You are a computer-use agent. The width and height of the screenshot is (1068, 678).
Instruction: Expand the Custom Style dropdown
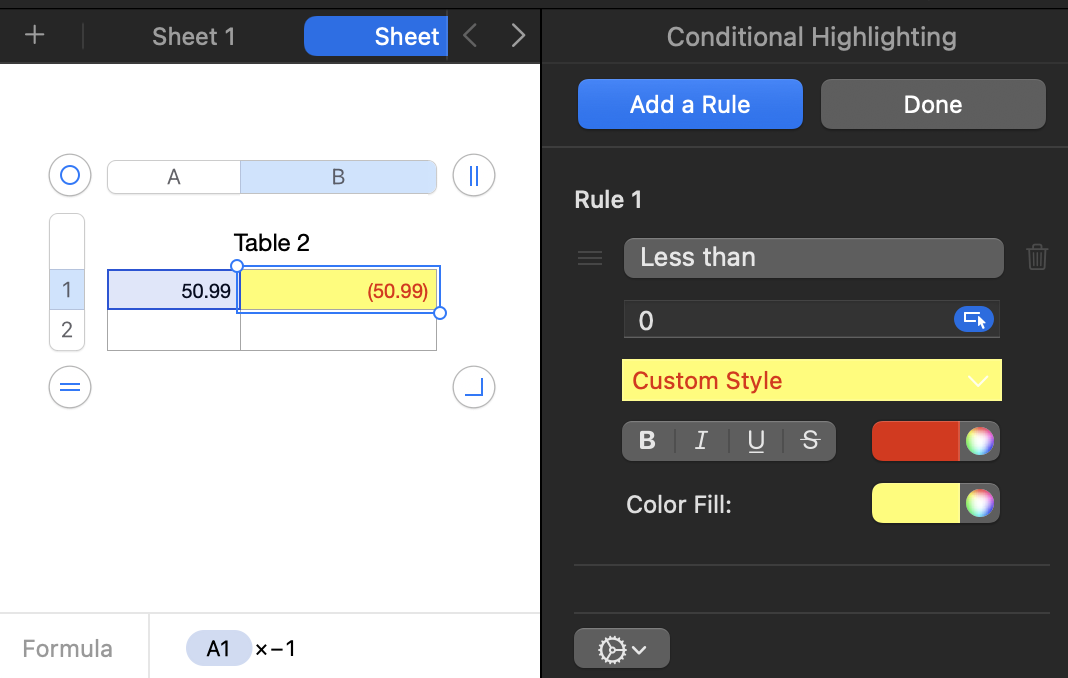click(x=811, y=381)
